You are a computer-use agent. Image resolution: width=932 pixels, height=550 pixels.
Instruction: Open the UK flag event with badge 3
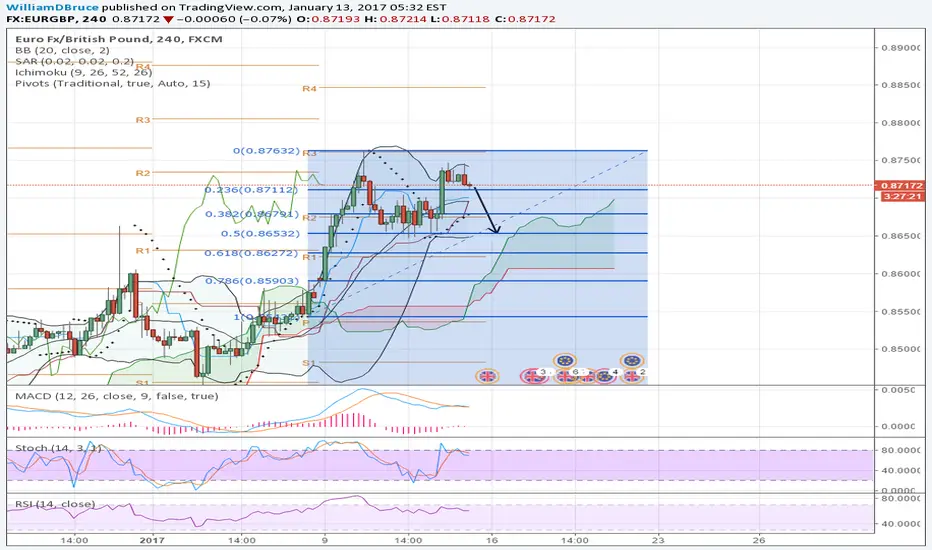pos(533,376)
